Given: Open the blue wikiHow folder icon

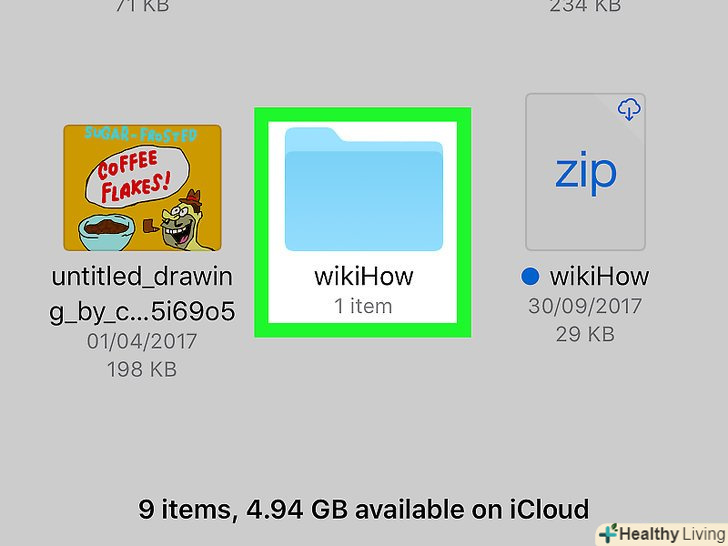Looking at the screenshot, I should pos(364,188).
